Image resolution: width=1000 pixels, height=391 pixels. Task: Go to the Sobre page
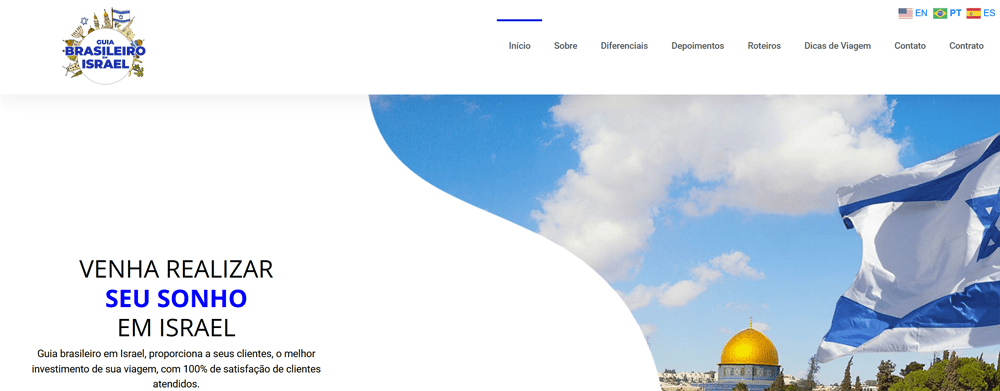point(565,46)
